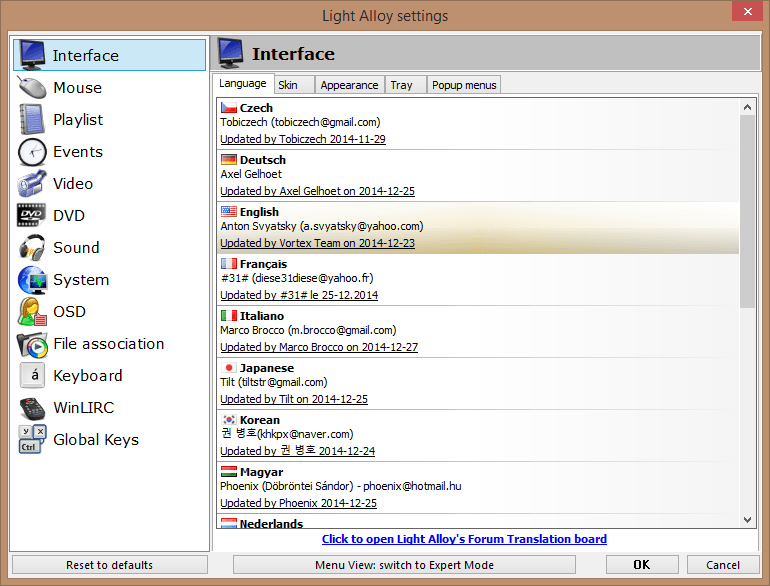This screenshot has width=770, height=586.
Task: Open the DVD settings icon
Action: click(32, 216)
